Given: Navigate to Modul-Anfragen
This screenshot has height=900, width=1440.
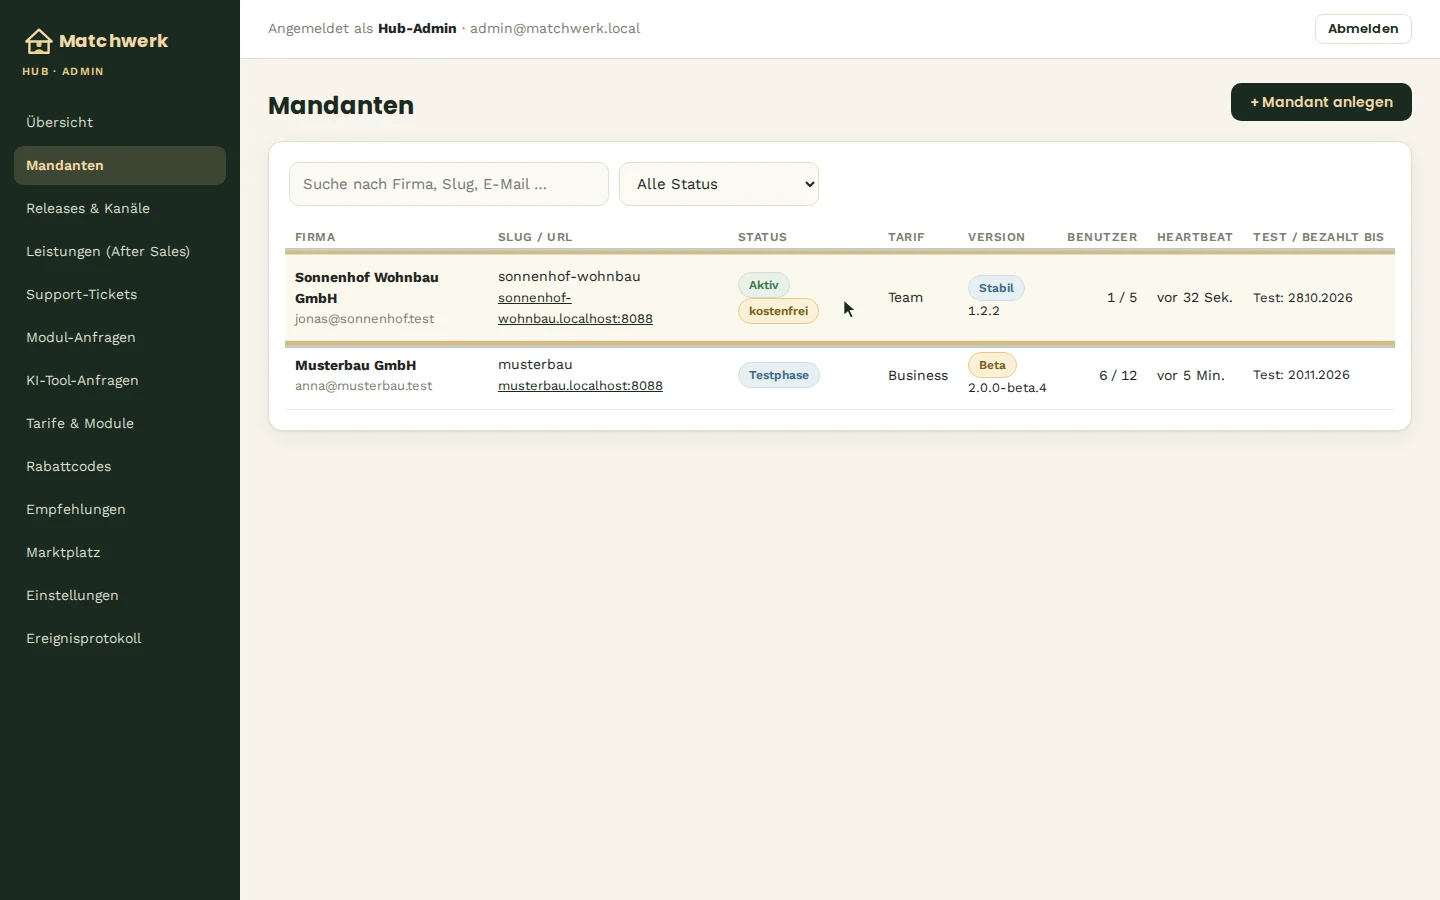Looking at the screenshot, I should pos(120,337).
